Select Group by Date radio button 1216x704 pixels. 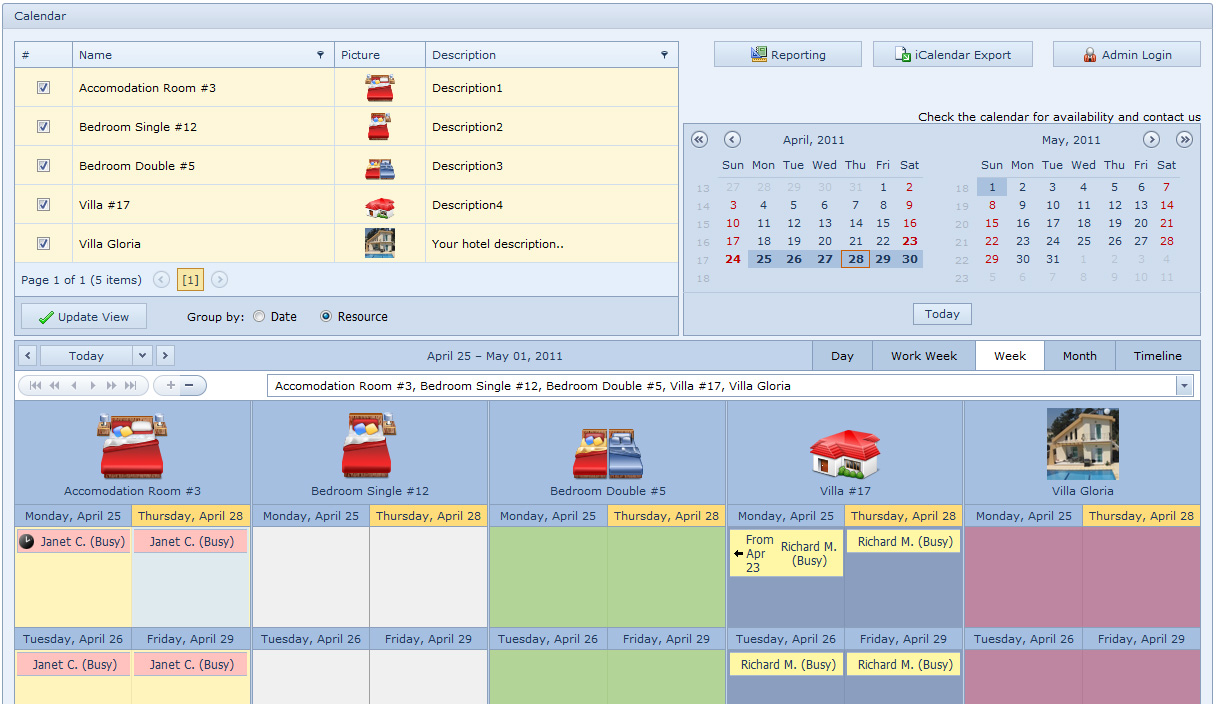(259, 317)
